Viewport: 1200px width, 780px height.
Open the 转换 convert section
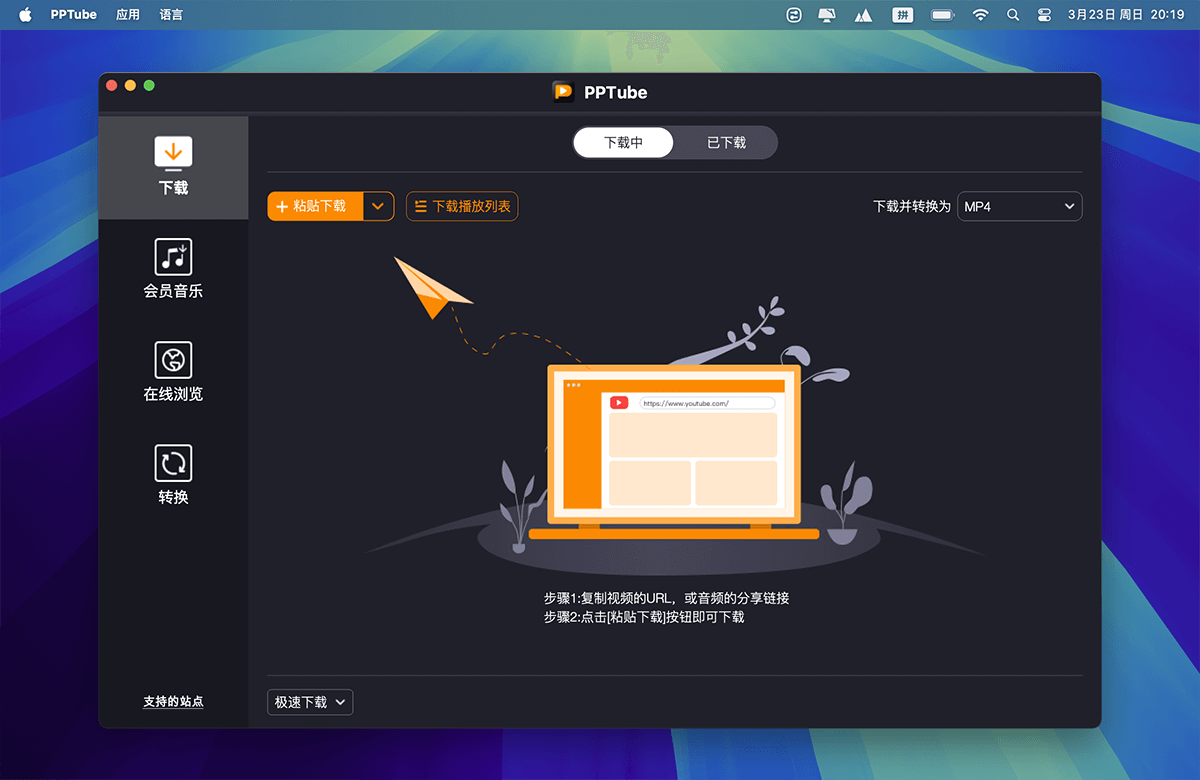[x=173, y=476]
